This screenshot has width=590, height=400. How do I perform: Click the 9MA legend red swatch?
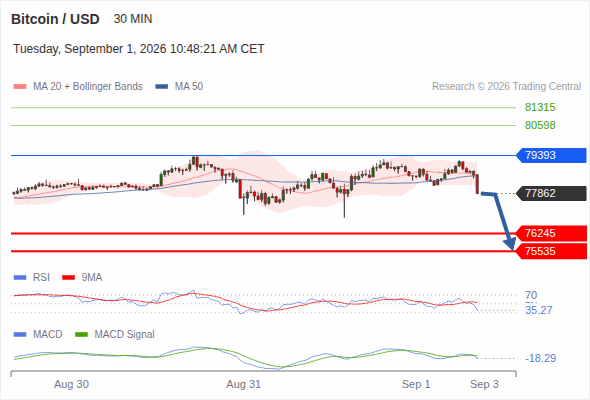click(x=68, y=278)
